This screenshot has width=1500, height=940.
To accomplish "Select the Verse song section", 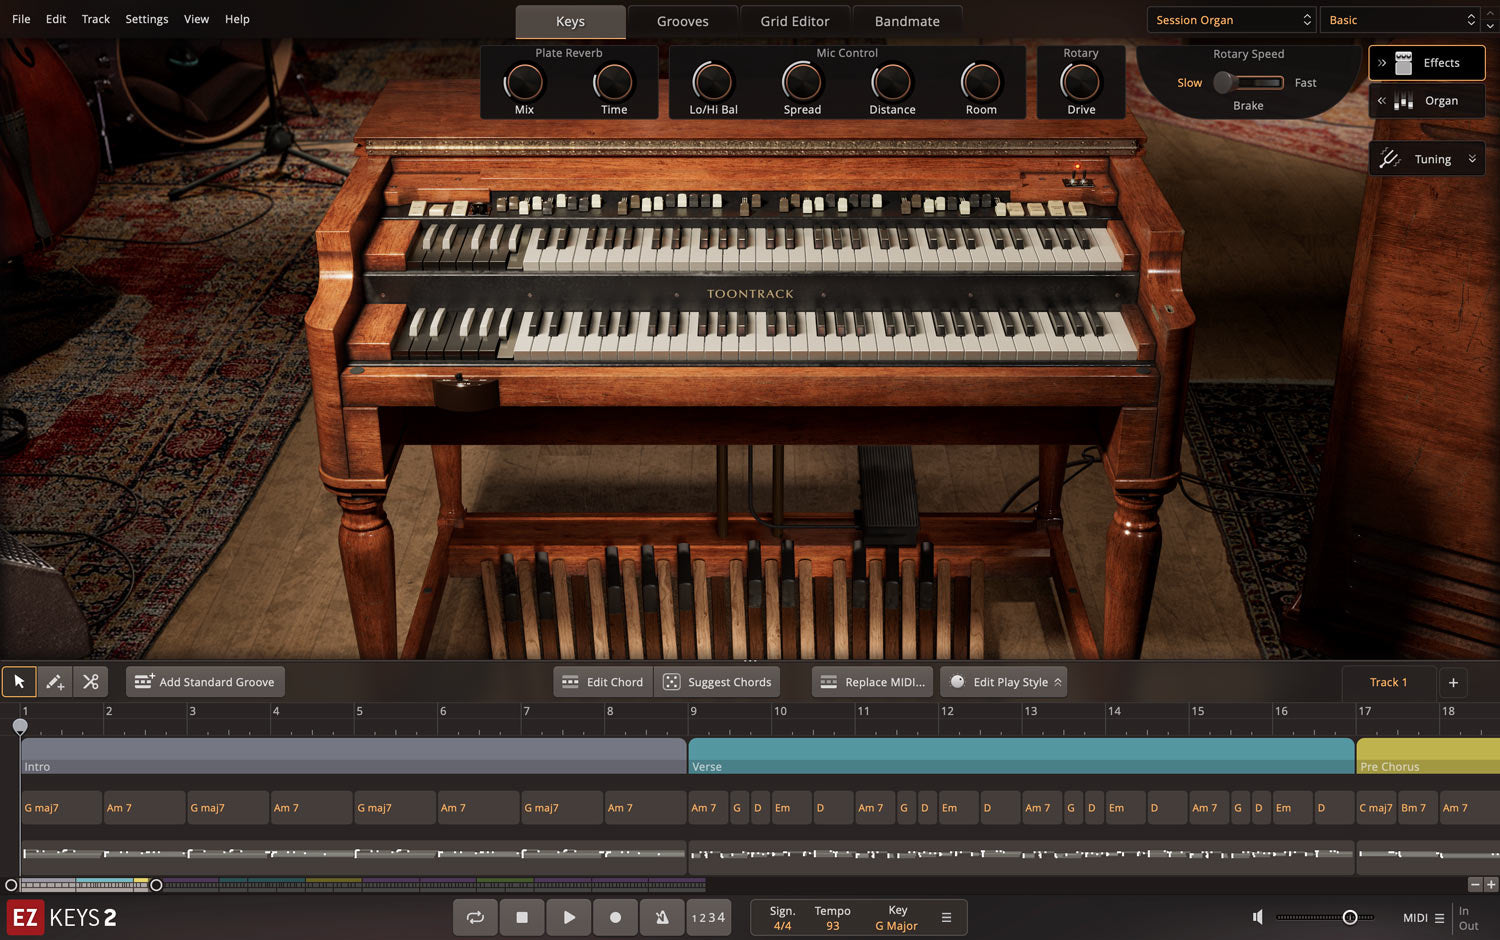I will point(1021,756).
